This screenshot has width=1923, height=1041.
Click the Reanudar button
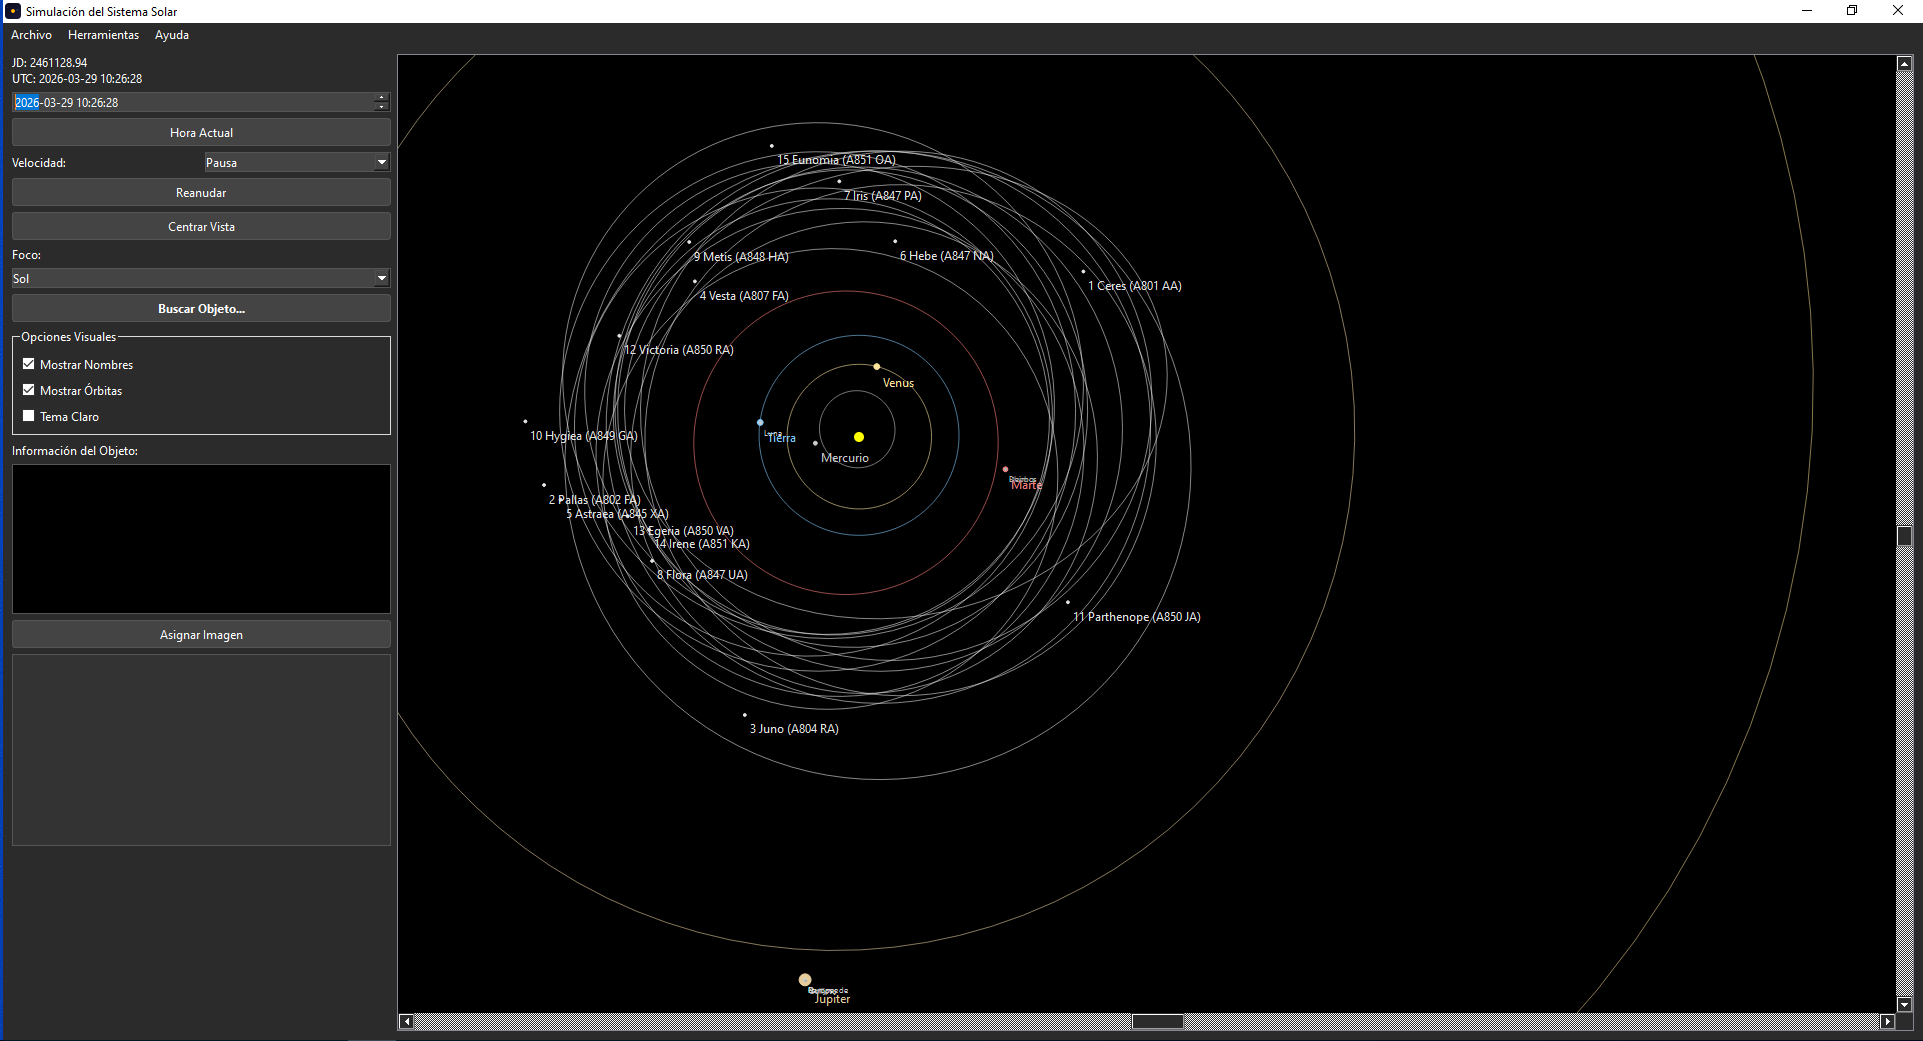[x=201, y=193]
